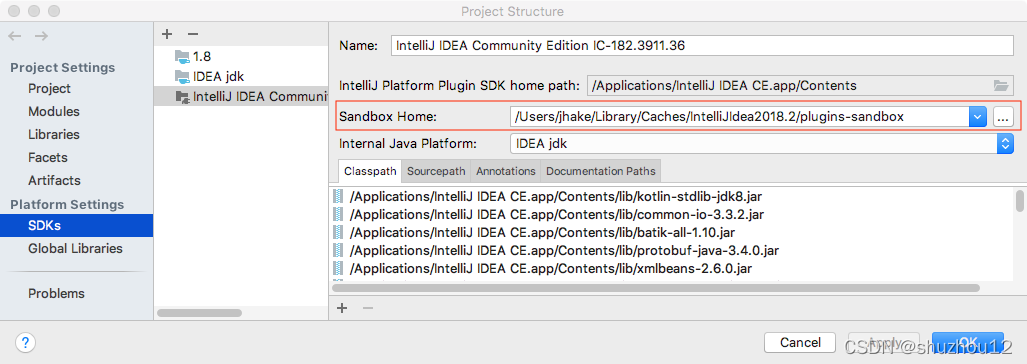Expand the Sandbox Home path dropdown

pos(977,117)
